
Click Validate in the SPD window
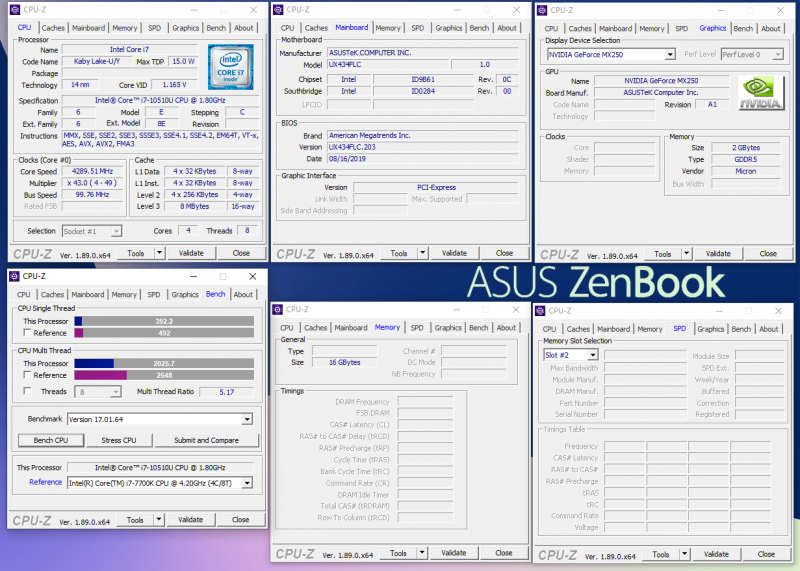click(x=716, y=554)
